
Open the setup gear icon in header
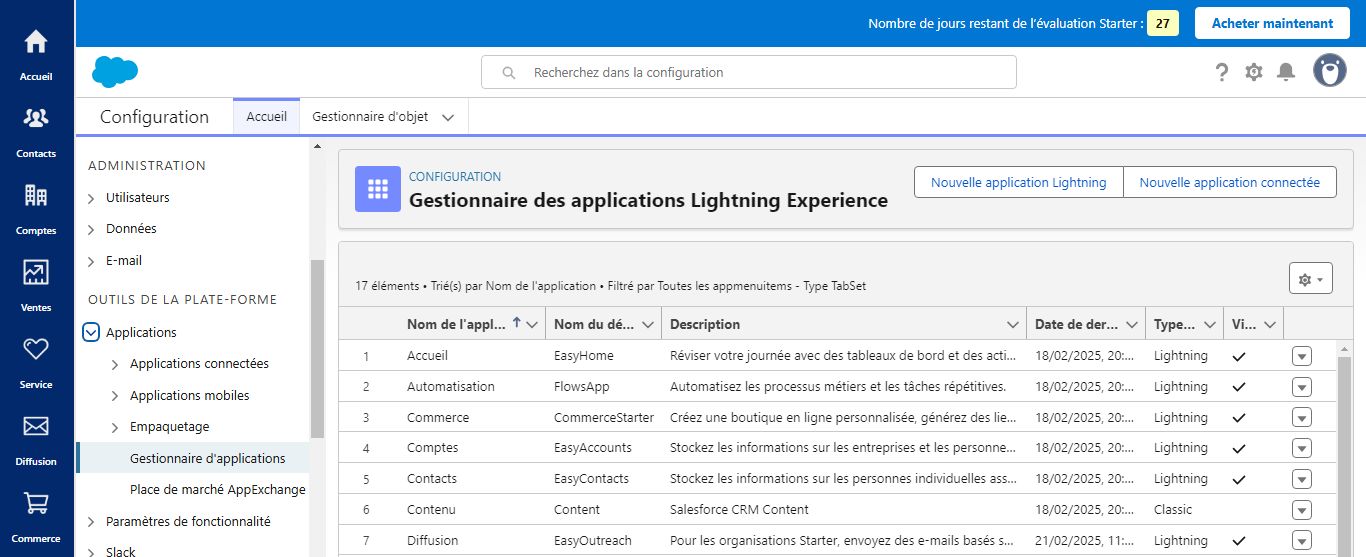click(x=1254, y=72)
